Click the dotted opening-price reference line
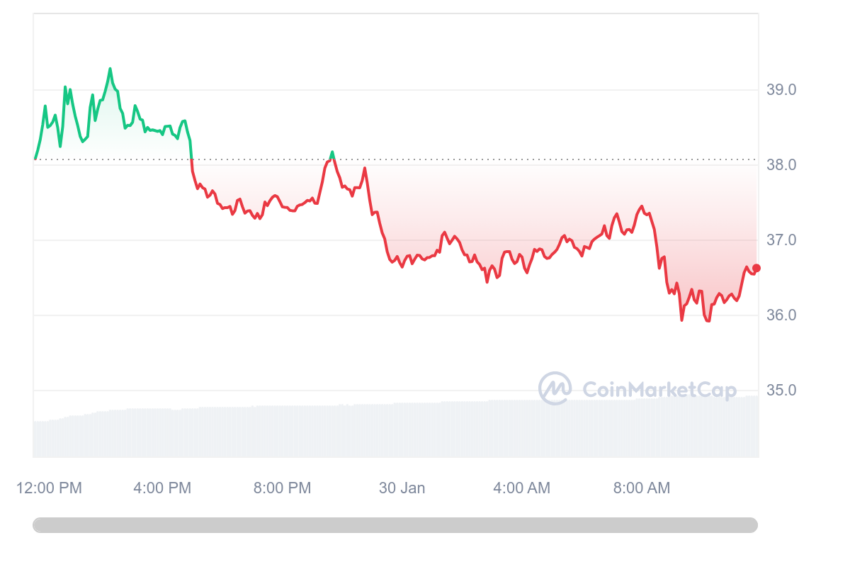This screenshot has width=850, height=567. coord(396,159)
